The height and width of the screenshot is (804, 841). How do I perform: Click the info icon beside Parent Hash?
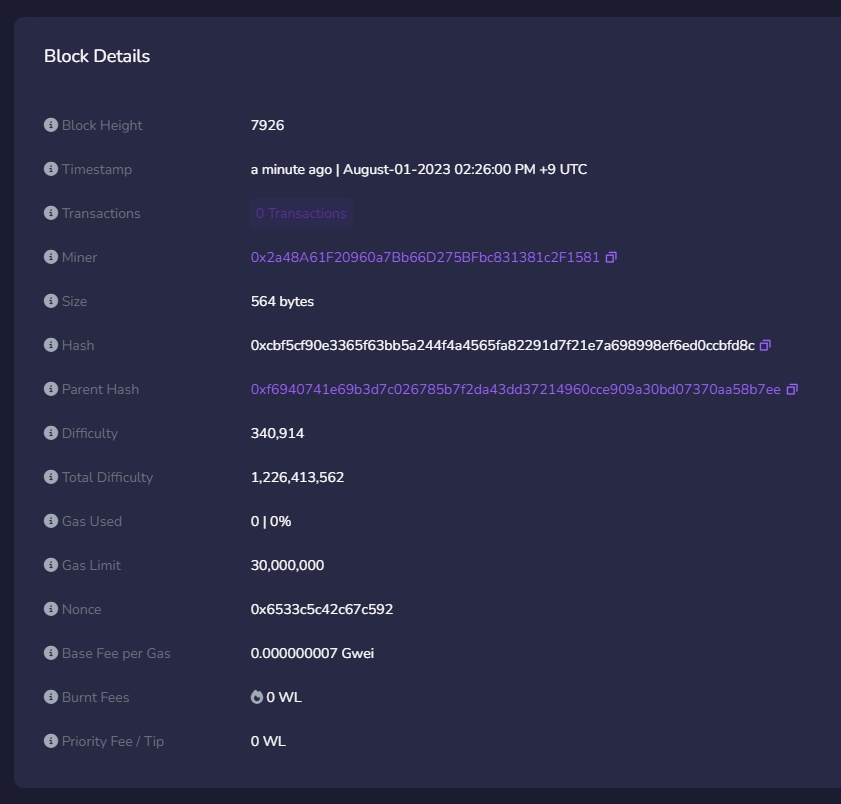tap(50, 389)
